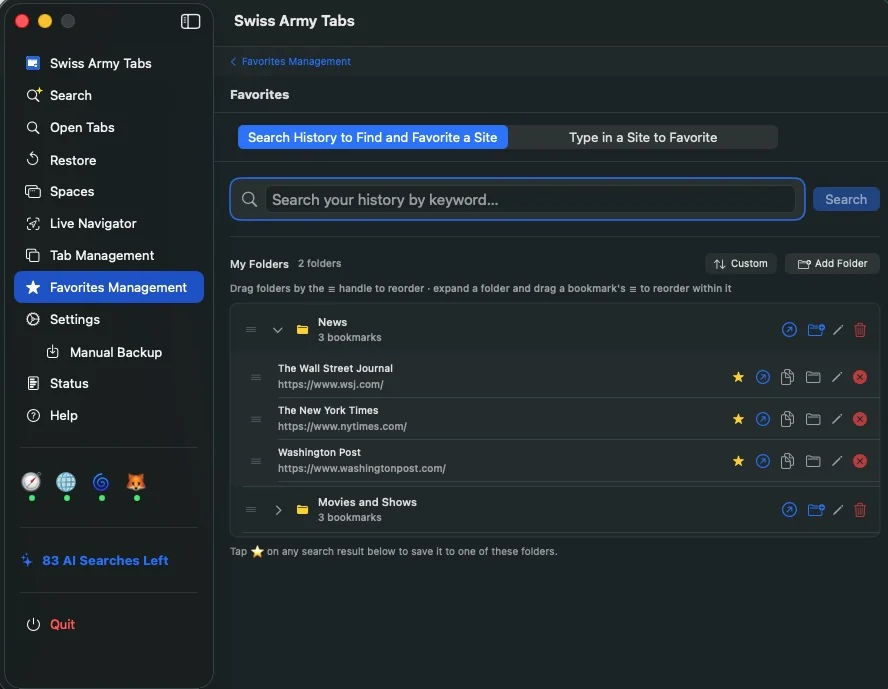Viewport: 888px width, 689px height.
Task: Open the Custom sort order dropdown
Action: [x=741, y=263]
